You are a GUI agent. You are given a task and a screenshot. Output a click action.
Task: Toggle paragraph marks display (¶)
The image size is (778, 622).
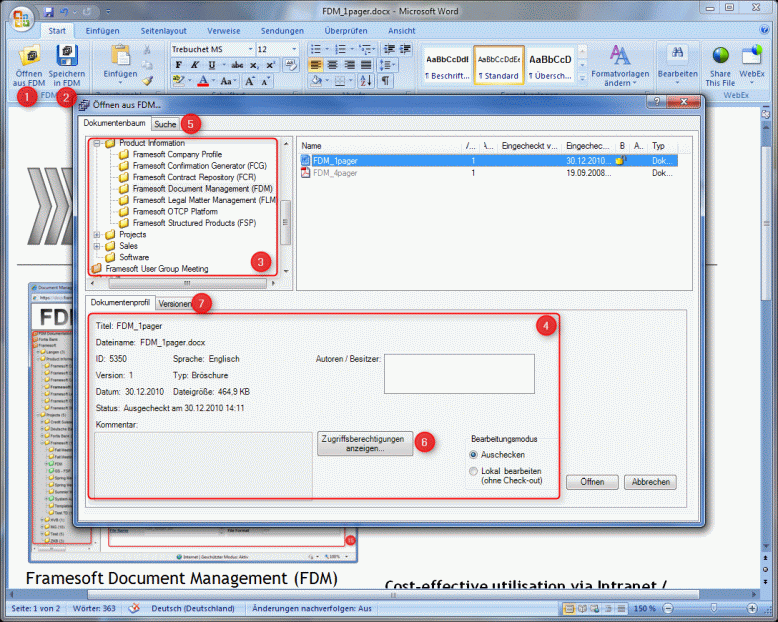click(386, 81)
